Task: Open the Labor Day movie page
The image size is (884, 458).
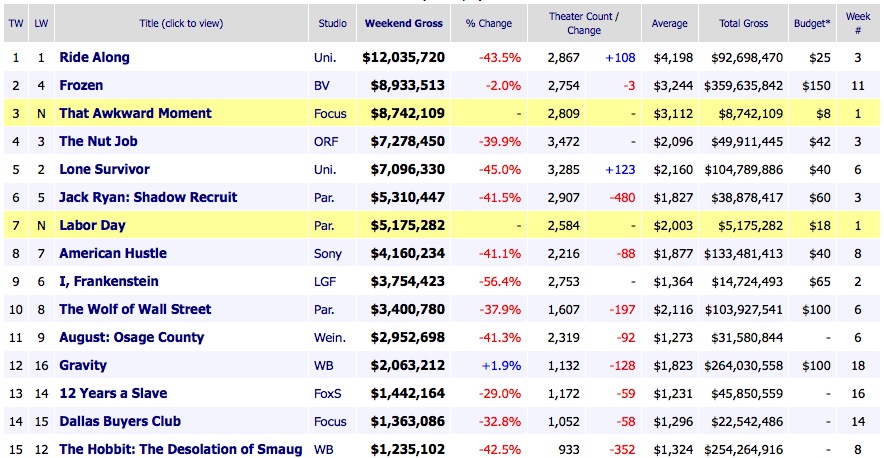Action: pyautogui.click(x=92, y=226)
